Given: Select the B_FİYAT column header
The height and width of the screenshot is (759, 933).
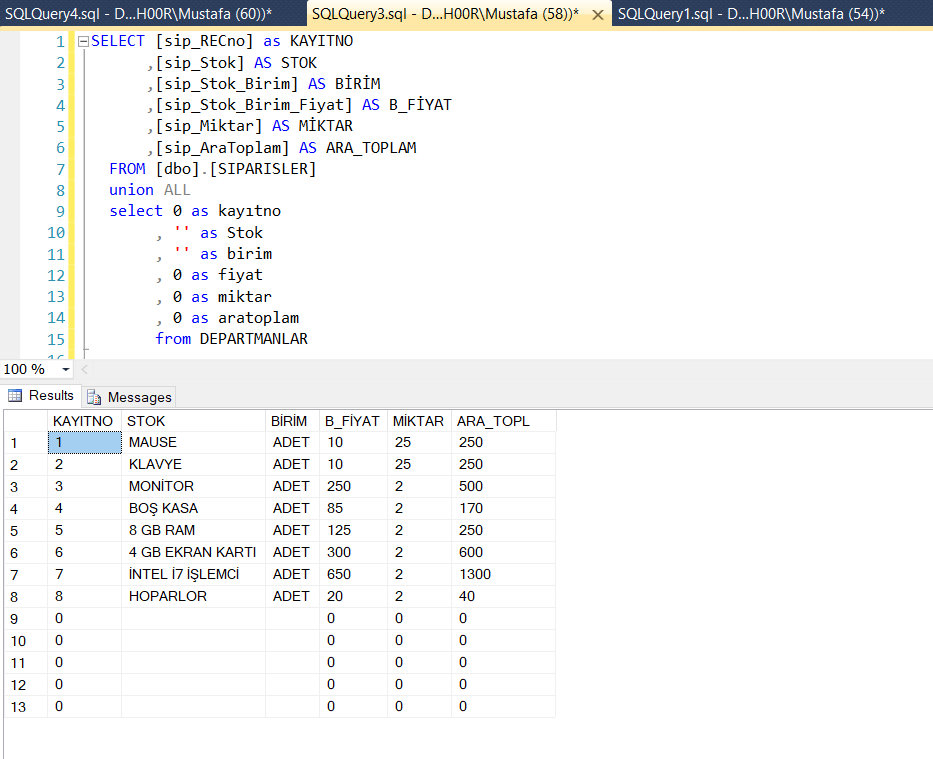Looking at the screenshot, I should 353,420.
